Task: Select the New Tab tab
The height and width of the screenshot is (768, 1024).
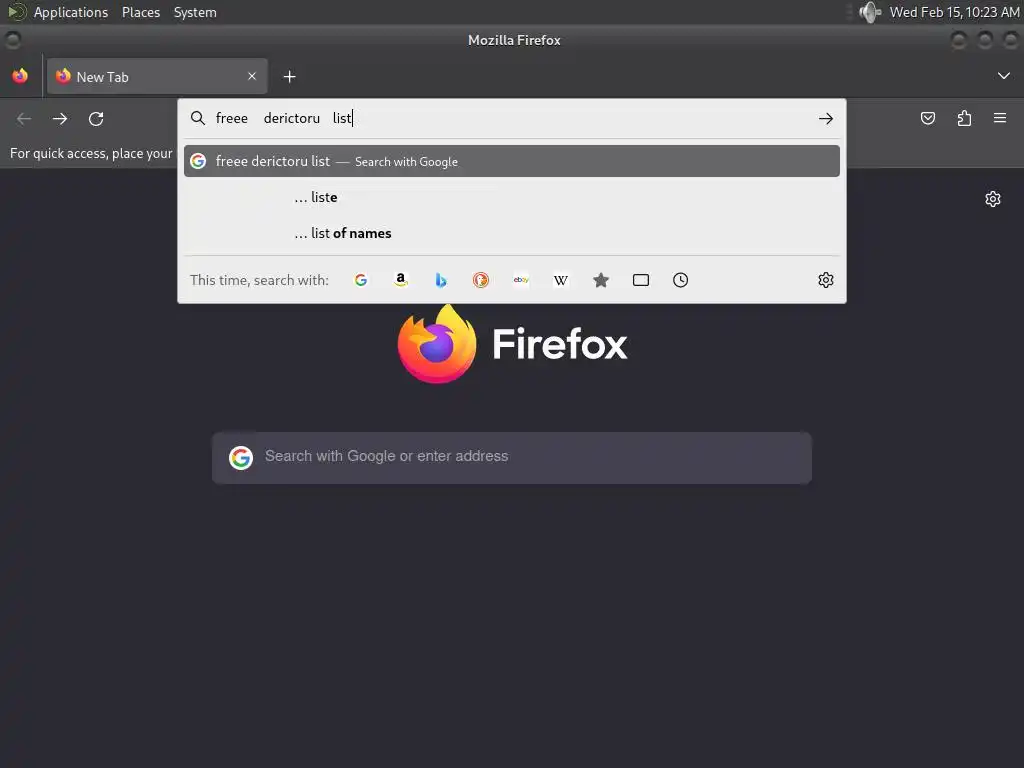Action: 157,76
